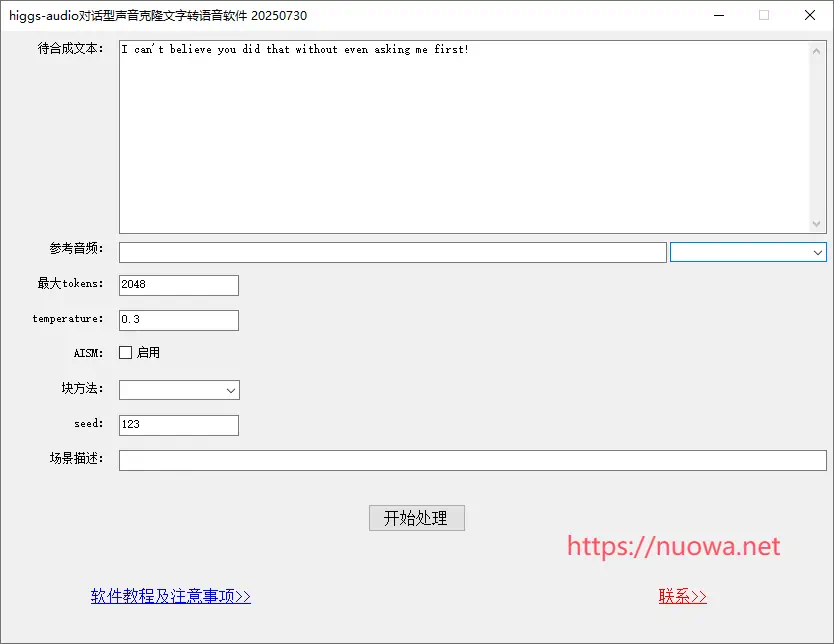Open the red 联系>> link

click(682, 596)
